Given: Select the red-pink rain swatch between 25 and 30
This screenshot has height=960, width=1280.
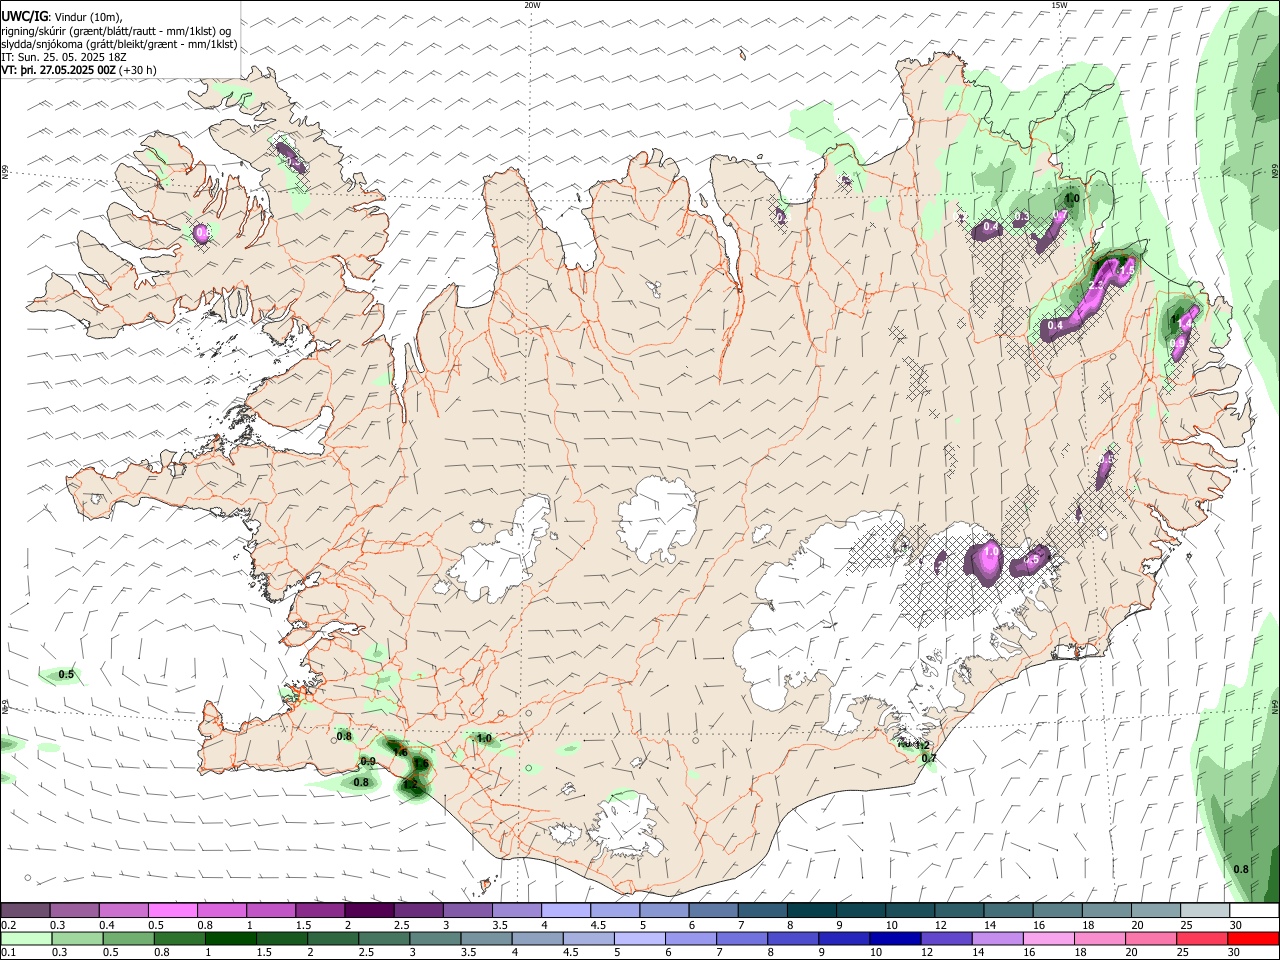Looking at the screenshot, I should pos(1203,938).
